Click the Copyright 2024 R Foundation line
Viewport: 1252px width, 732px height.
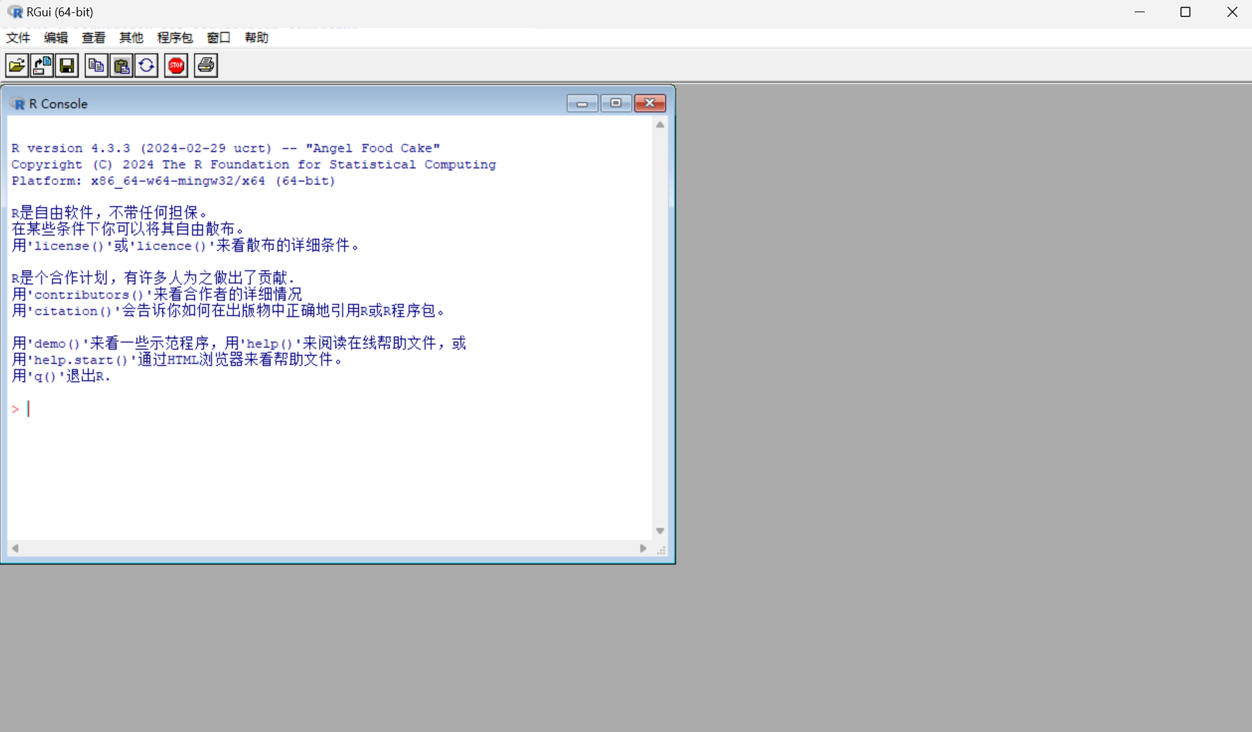click(253, 165)
